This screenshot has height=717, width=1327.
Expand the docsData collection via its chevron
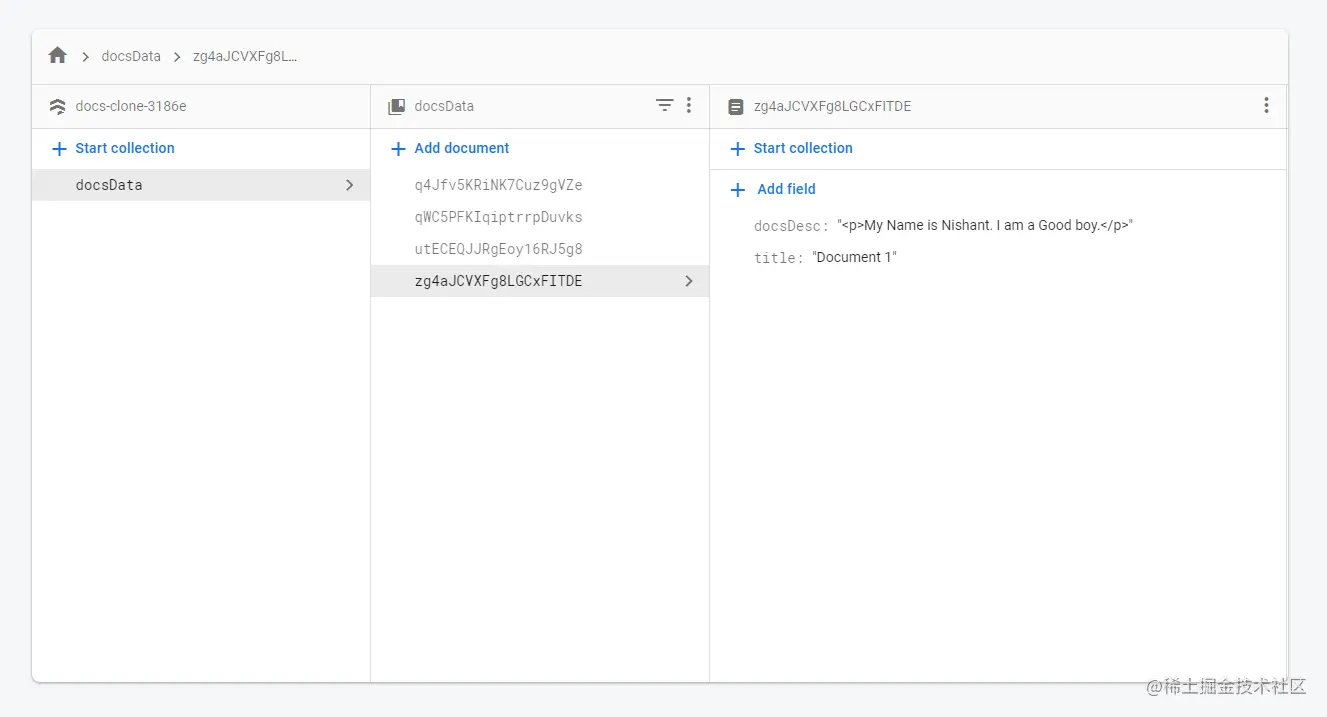pyautogui.click(x=349, y=185)
